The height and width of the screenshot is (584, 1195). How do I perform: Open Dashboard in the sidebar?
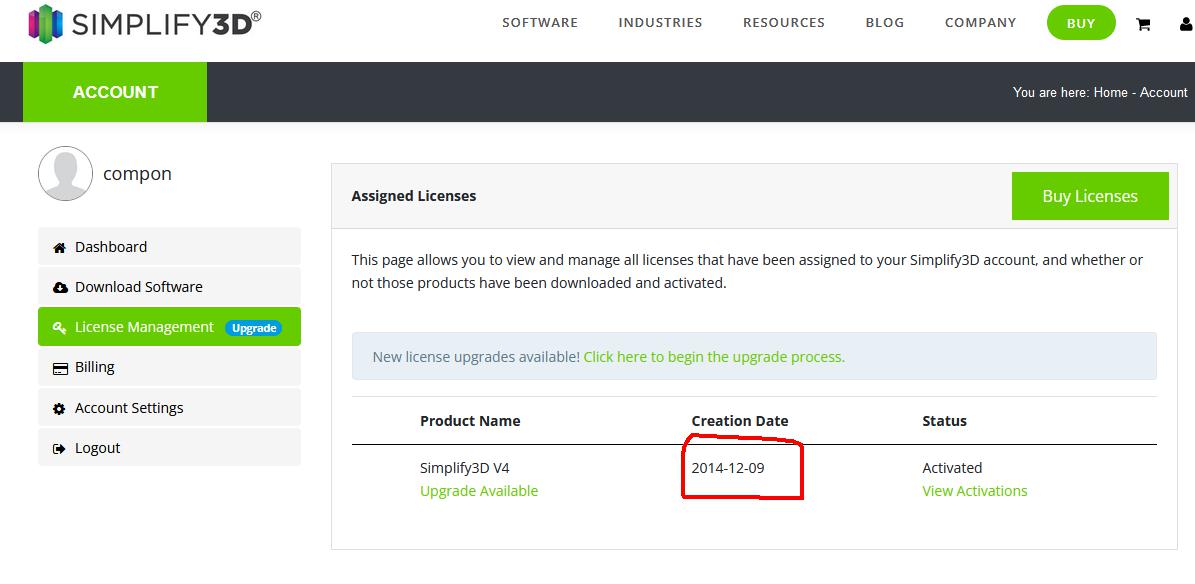pyautogui.click(x=169, y=247)
